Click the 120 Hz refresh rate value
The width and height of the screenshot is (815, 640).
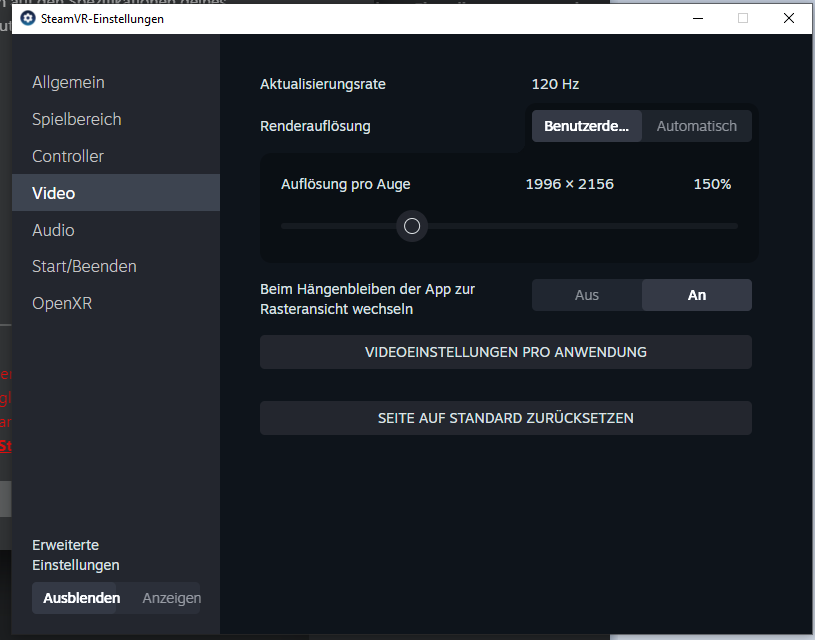[x=555, y=84]
